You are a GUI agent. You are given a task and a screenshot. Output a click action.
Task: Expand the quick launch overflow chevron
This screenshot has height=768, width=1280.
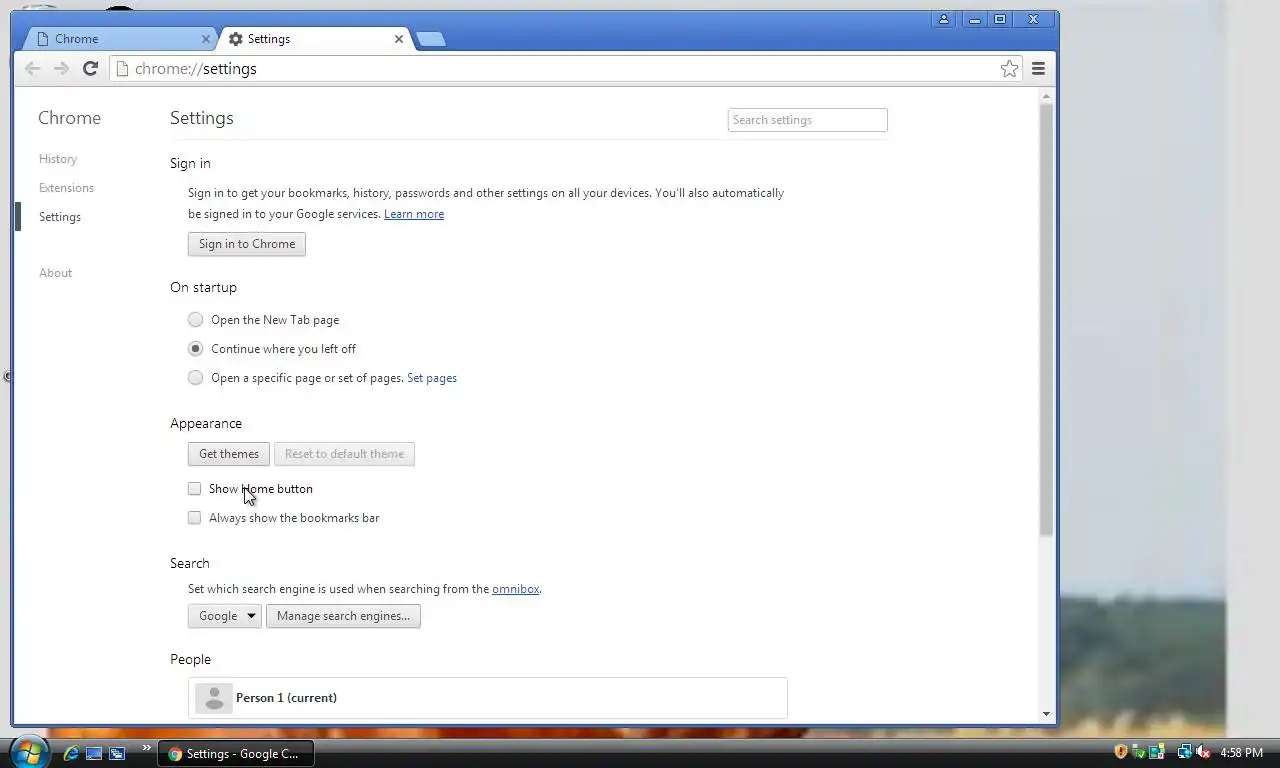tap(147, 747)
